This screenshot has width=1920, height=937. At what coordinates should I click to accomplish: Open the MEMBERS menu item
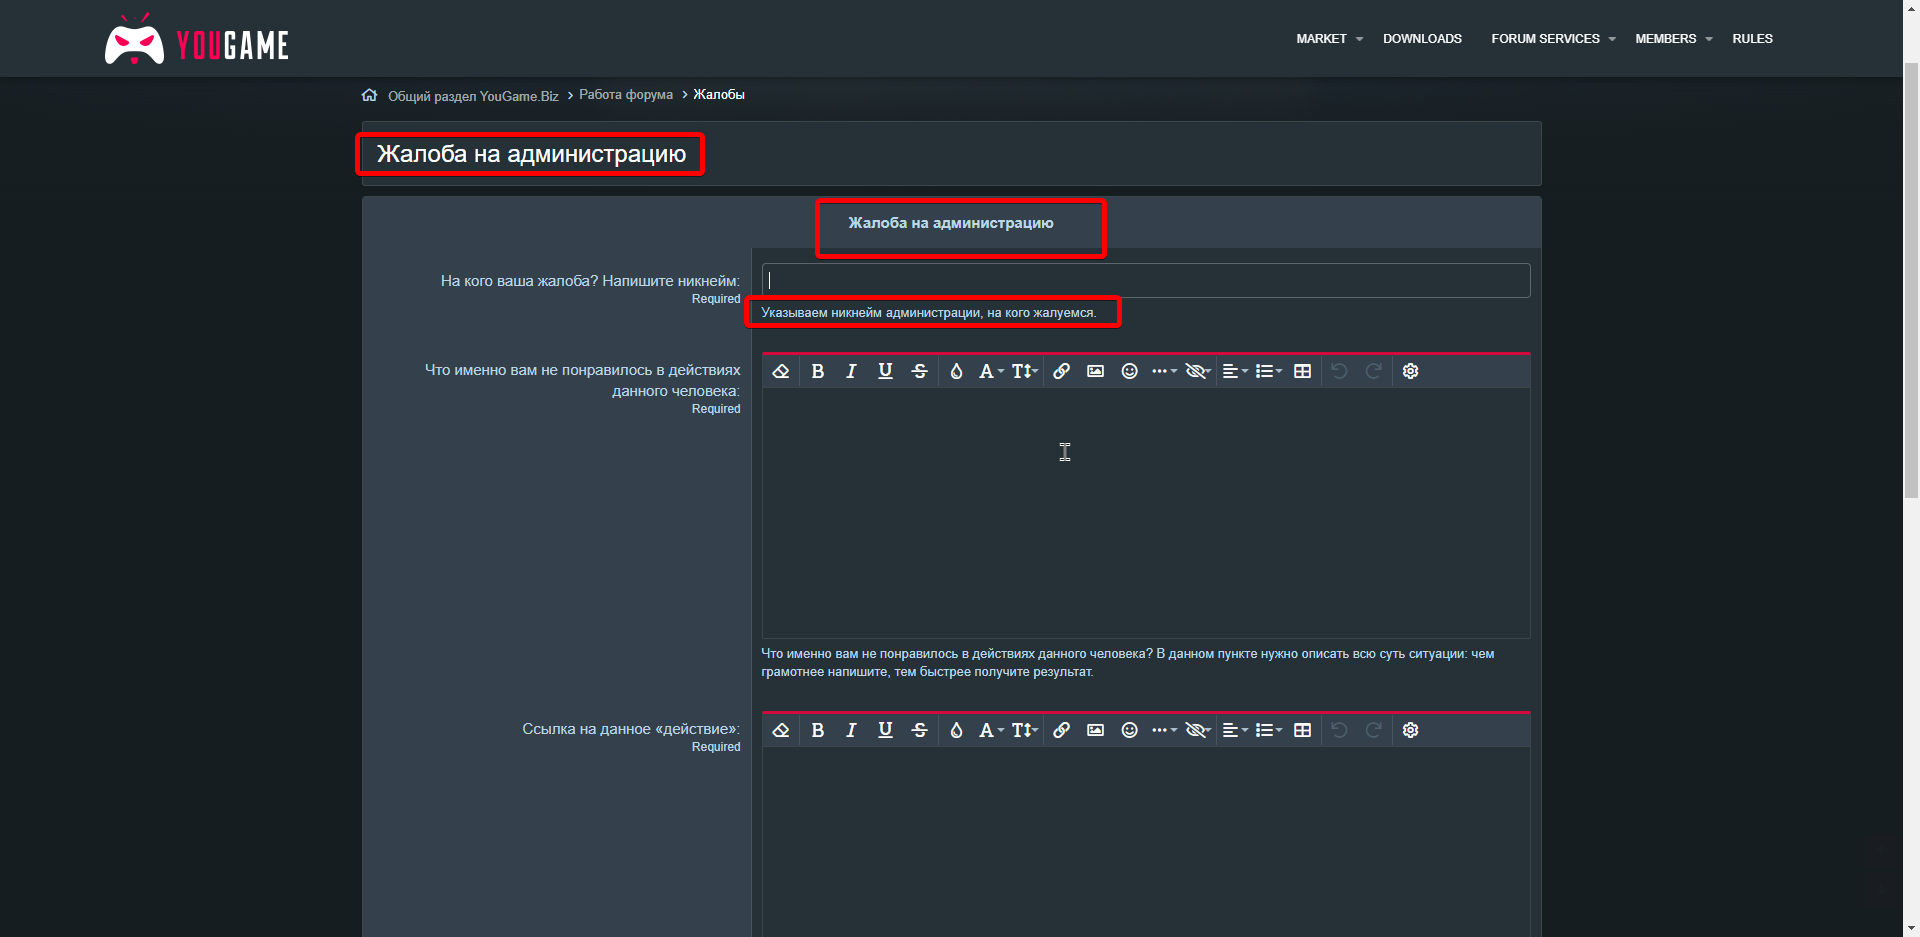pos(1666,39)
